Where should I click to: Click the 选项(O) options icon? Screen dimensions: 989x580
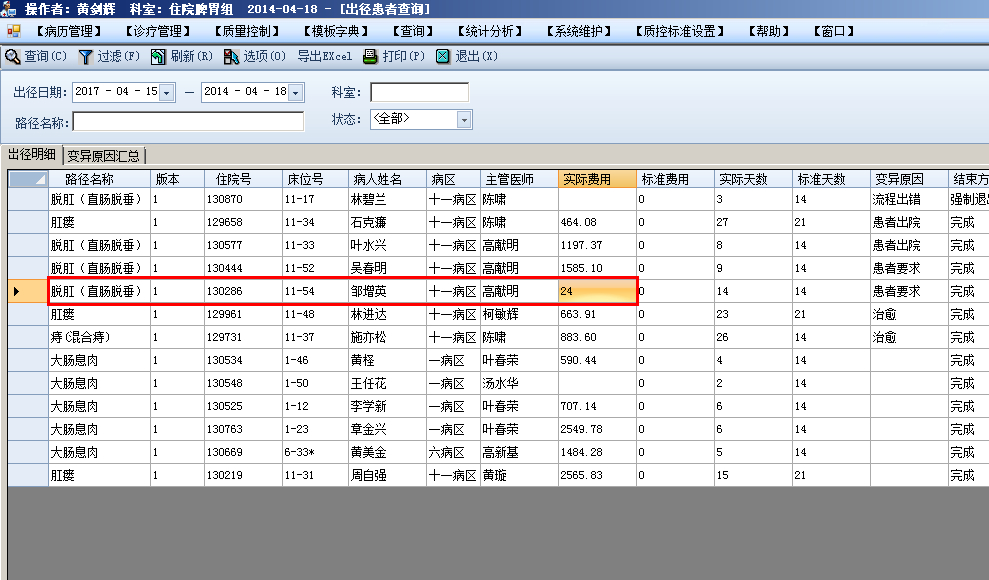tap(231, 57)
